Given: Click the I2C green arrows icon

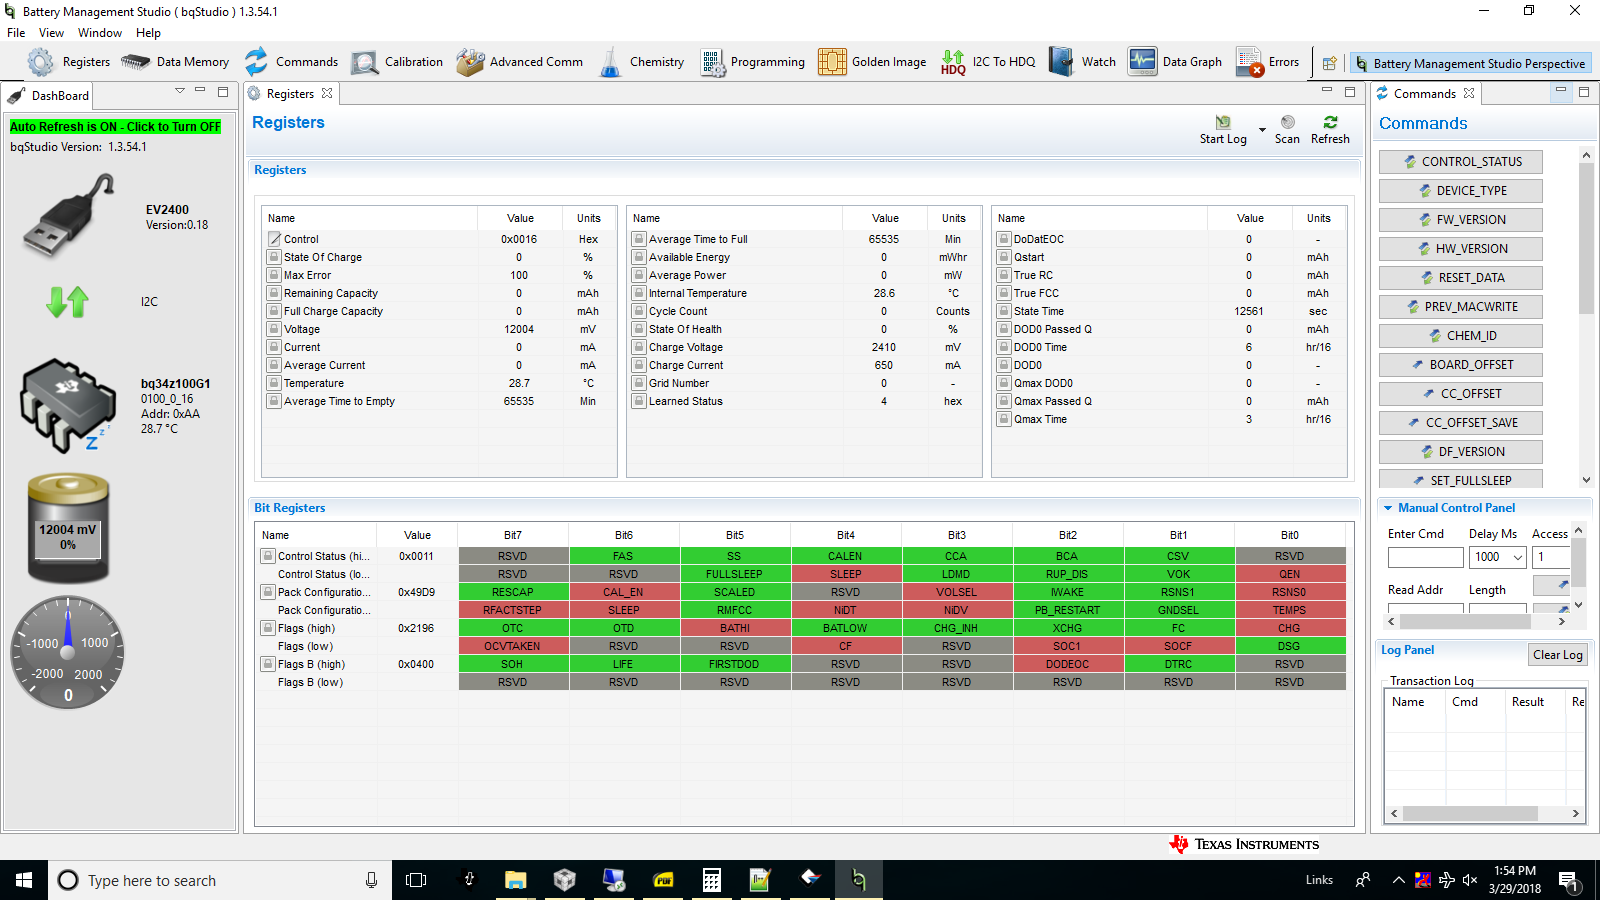Looking at the screenshot, I should 68,301.
